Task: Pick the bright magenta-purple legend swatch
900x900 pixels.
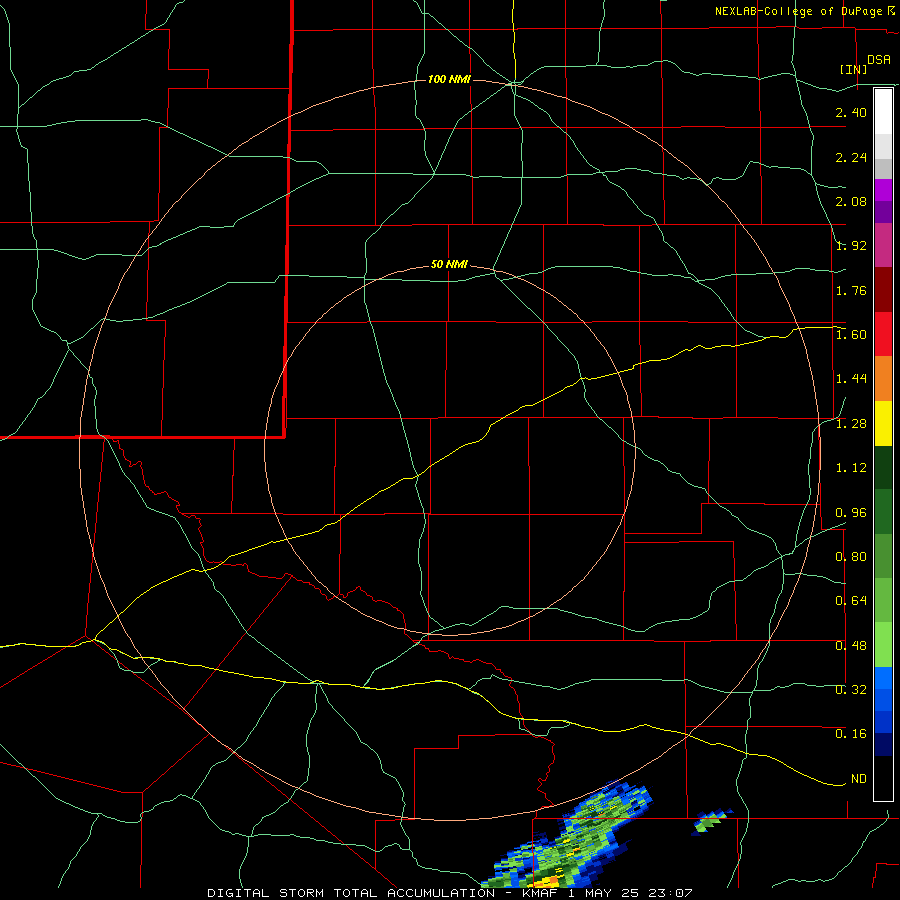Action: (x=883, y=190)
